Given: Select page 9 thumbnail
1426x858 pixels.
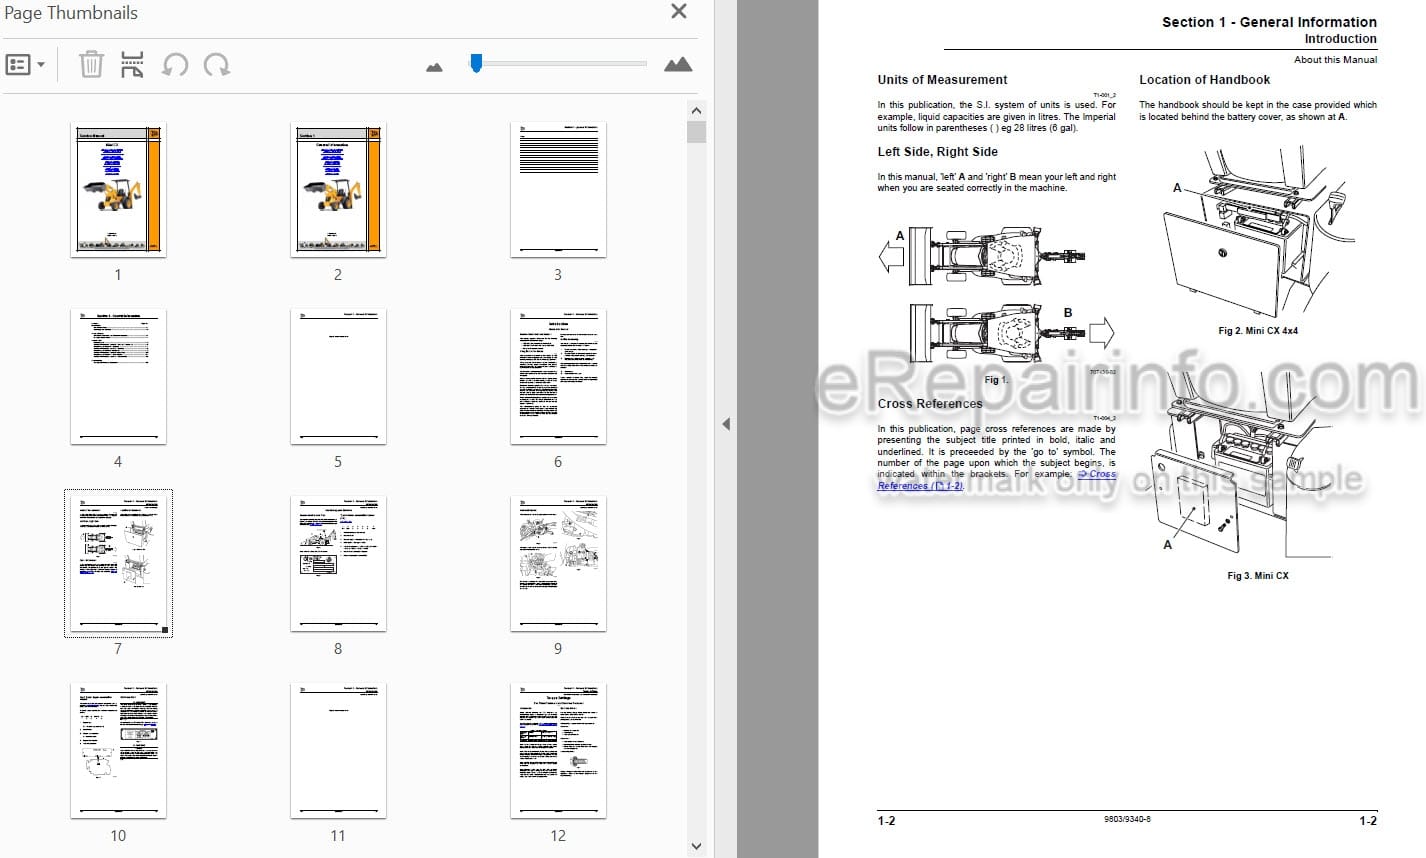Looking at the screenshot, I should click(558, 563).
